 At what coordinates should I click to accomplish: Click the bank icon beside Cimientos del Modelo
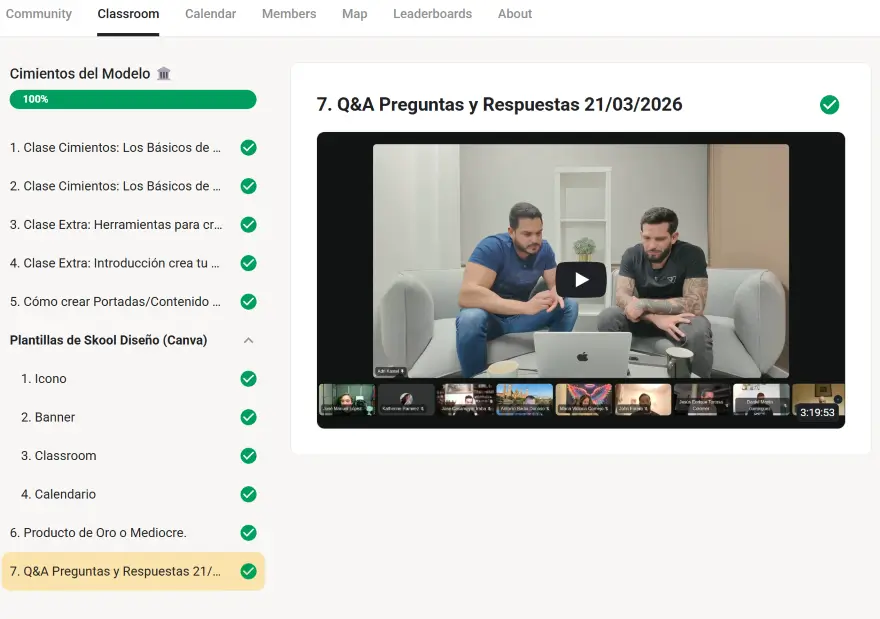(164, 74)
